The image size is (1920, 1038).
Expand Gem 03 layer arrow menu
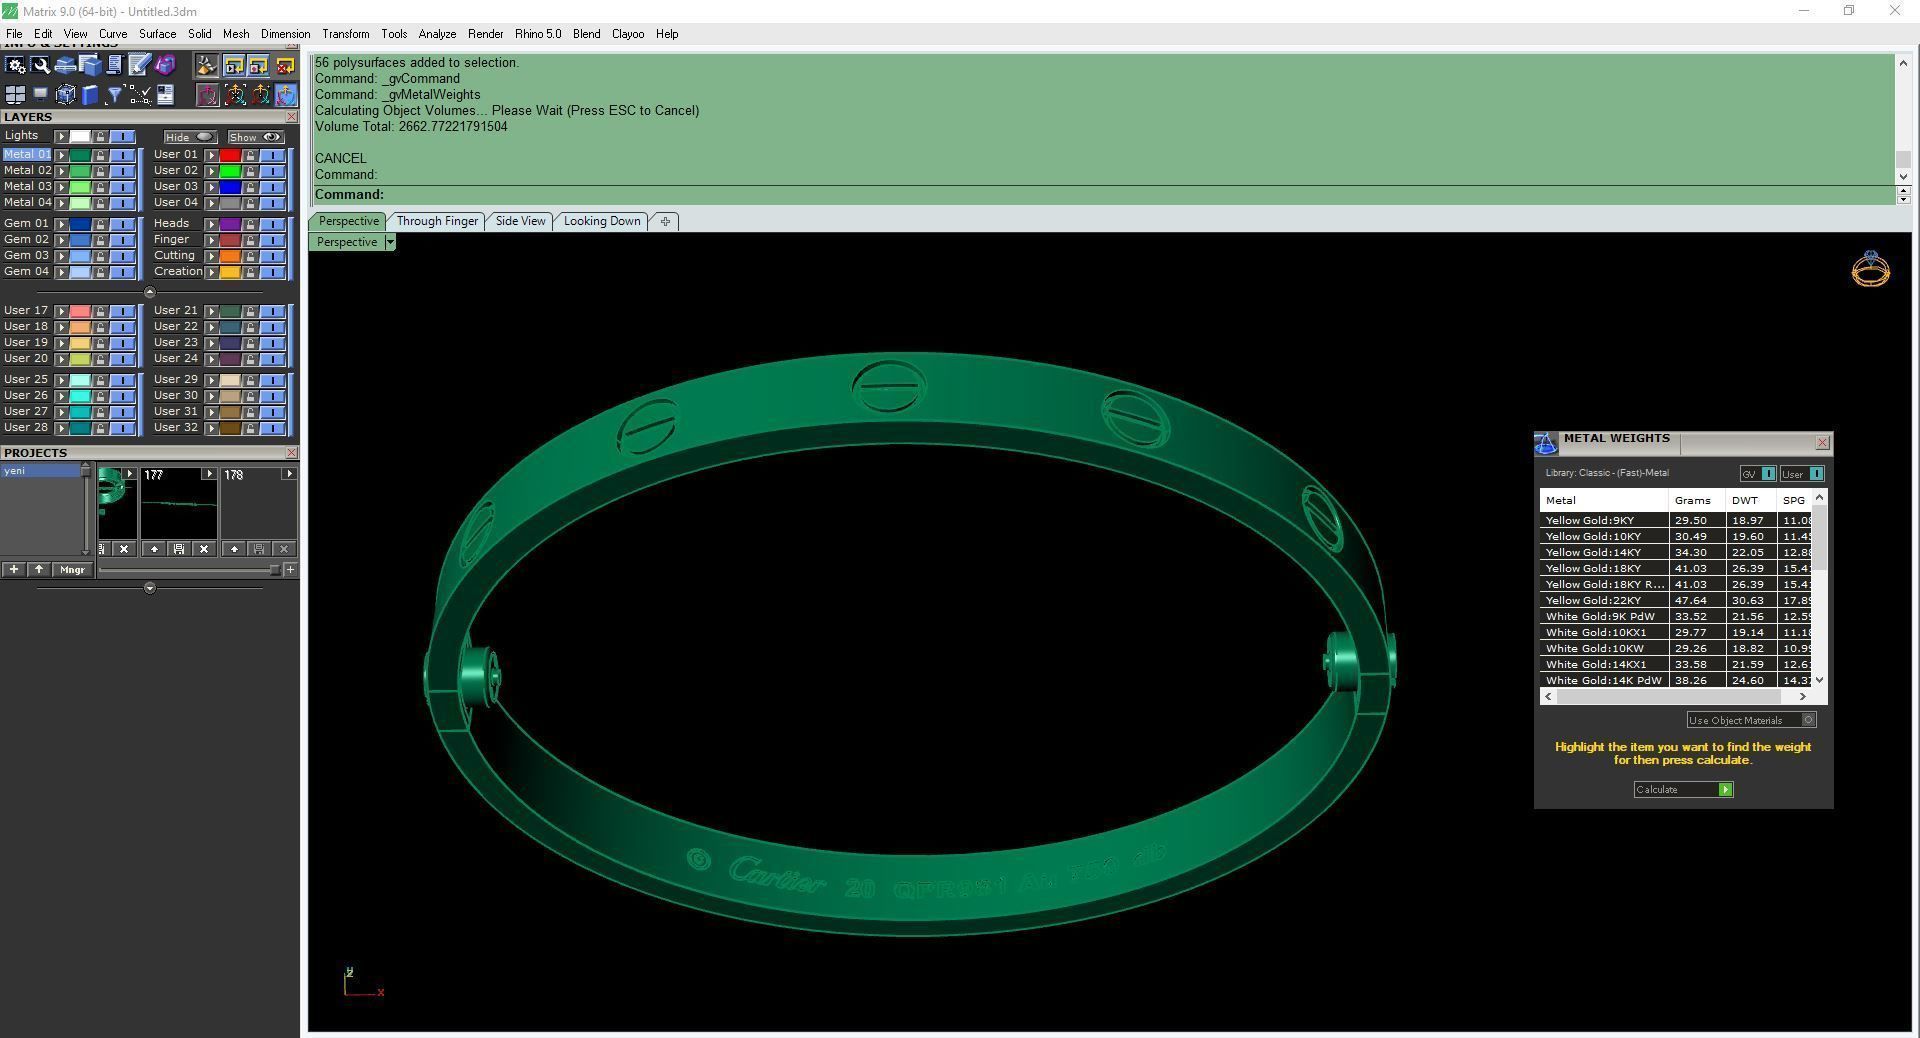(61, 256)
